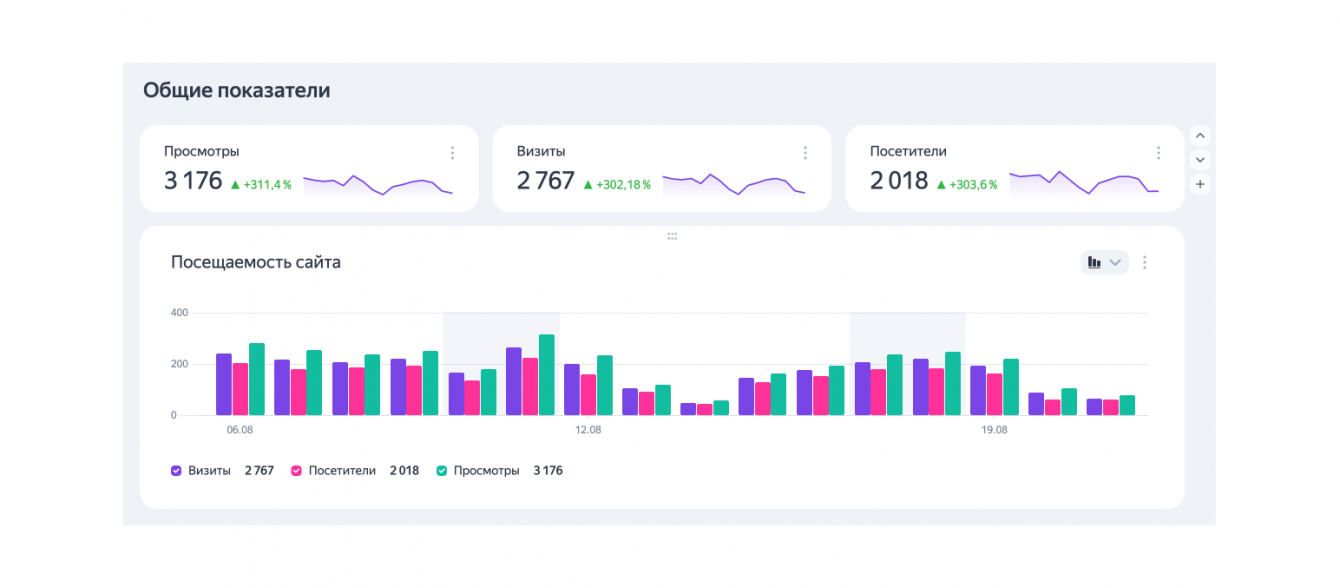1340x588 pixels.
Task: Click the 19.08 date label on axis
Action: [x=994, y=430]
